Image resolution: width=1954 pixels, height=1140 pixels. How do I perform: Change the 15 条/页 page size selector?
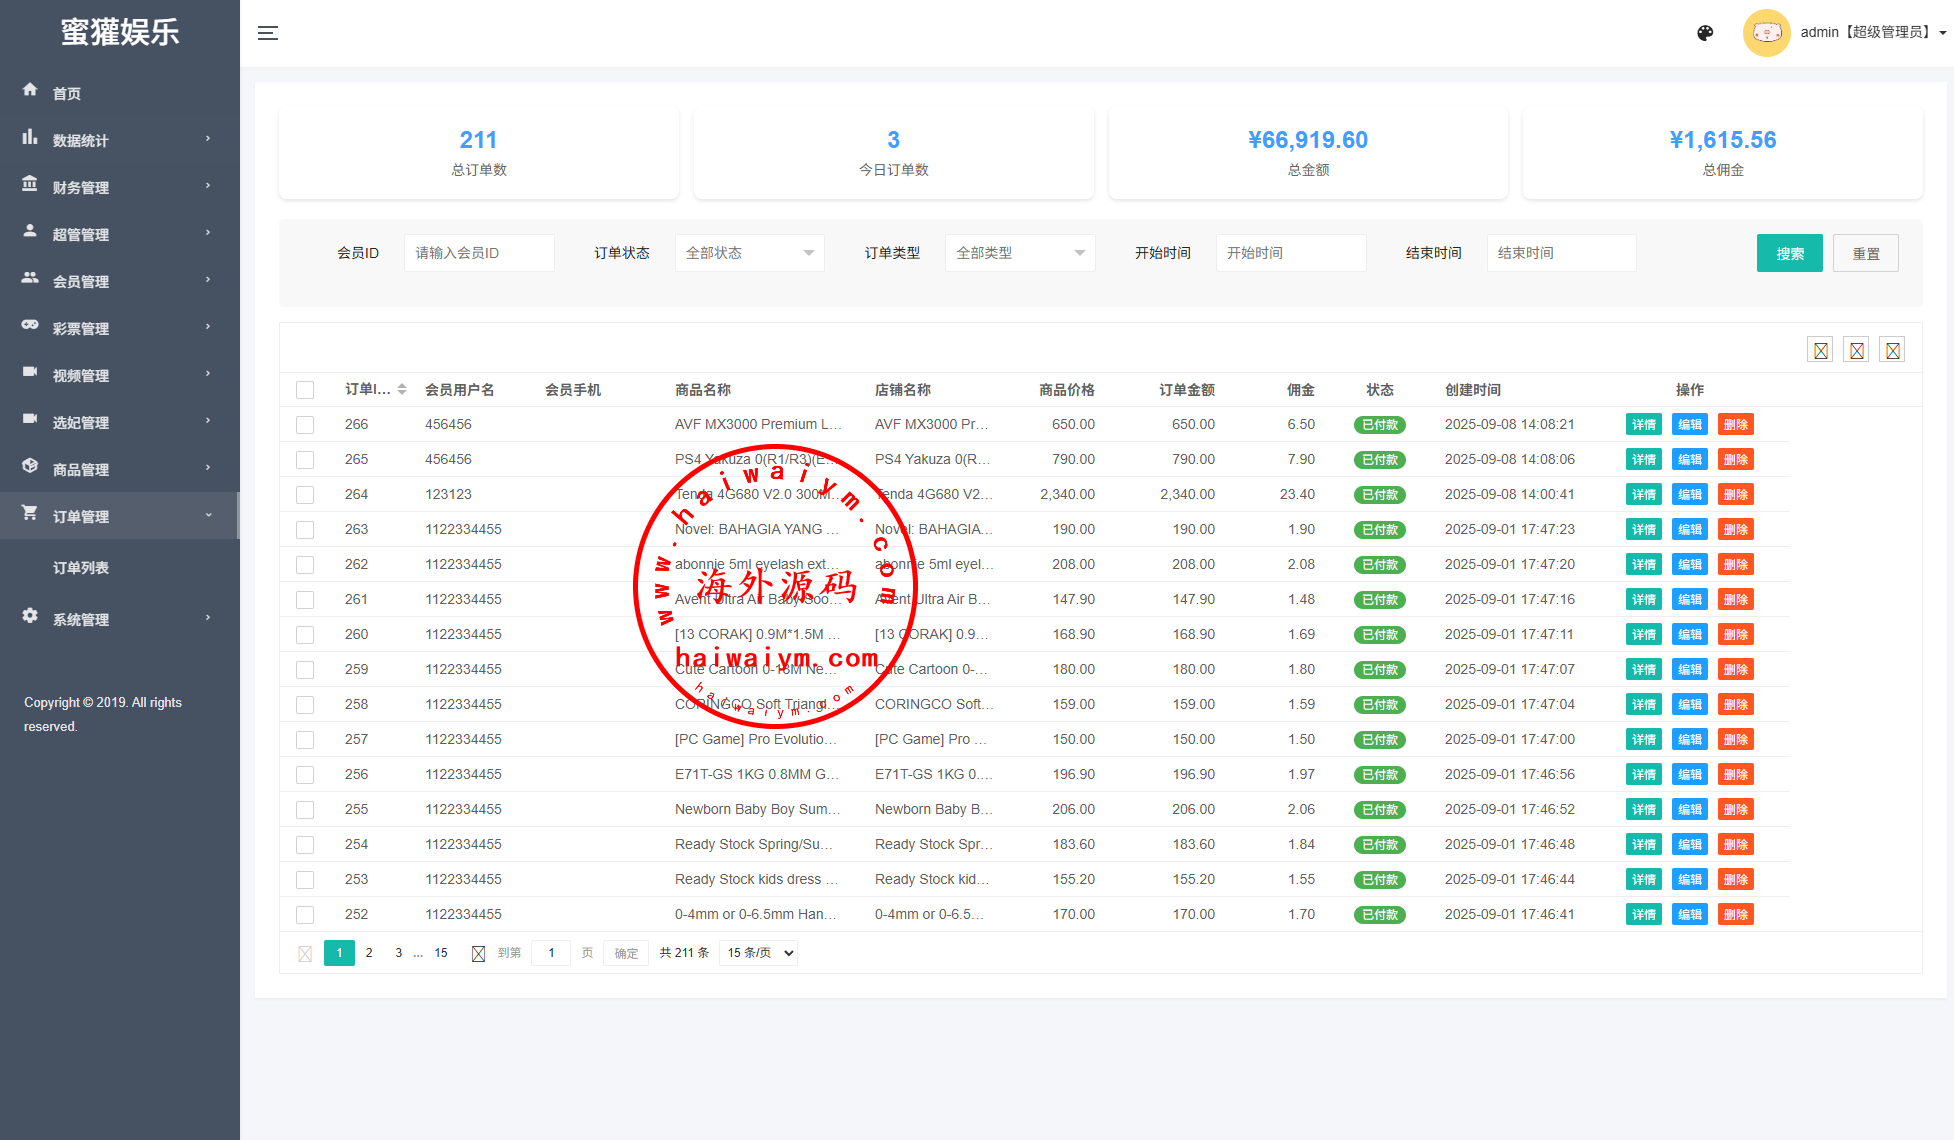click(760, 953)
